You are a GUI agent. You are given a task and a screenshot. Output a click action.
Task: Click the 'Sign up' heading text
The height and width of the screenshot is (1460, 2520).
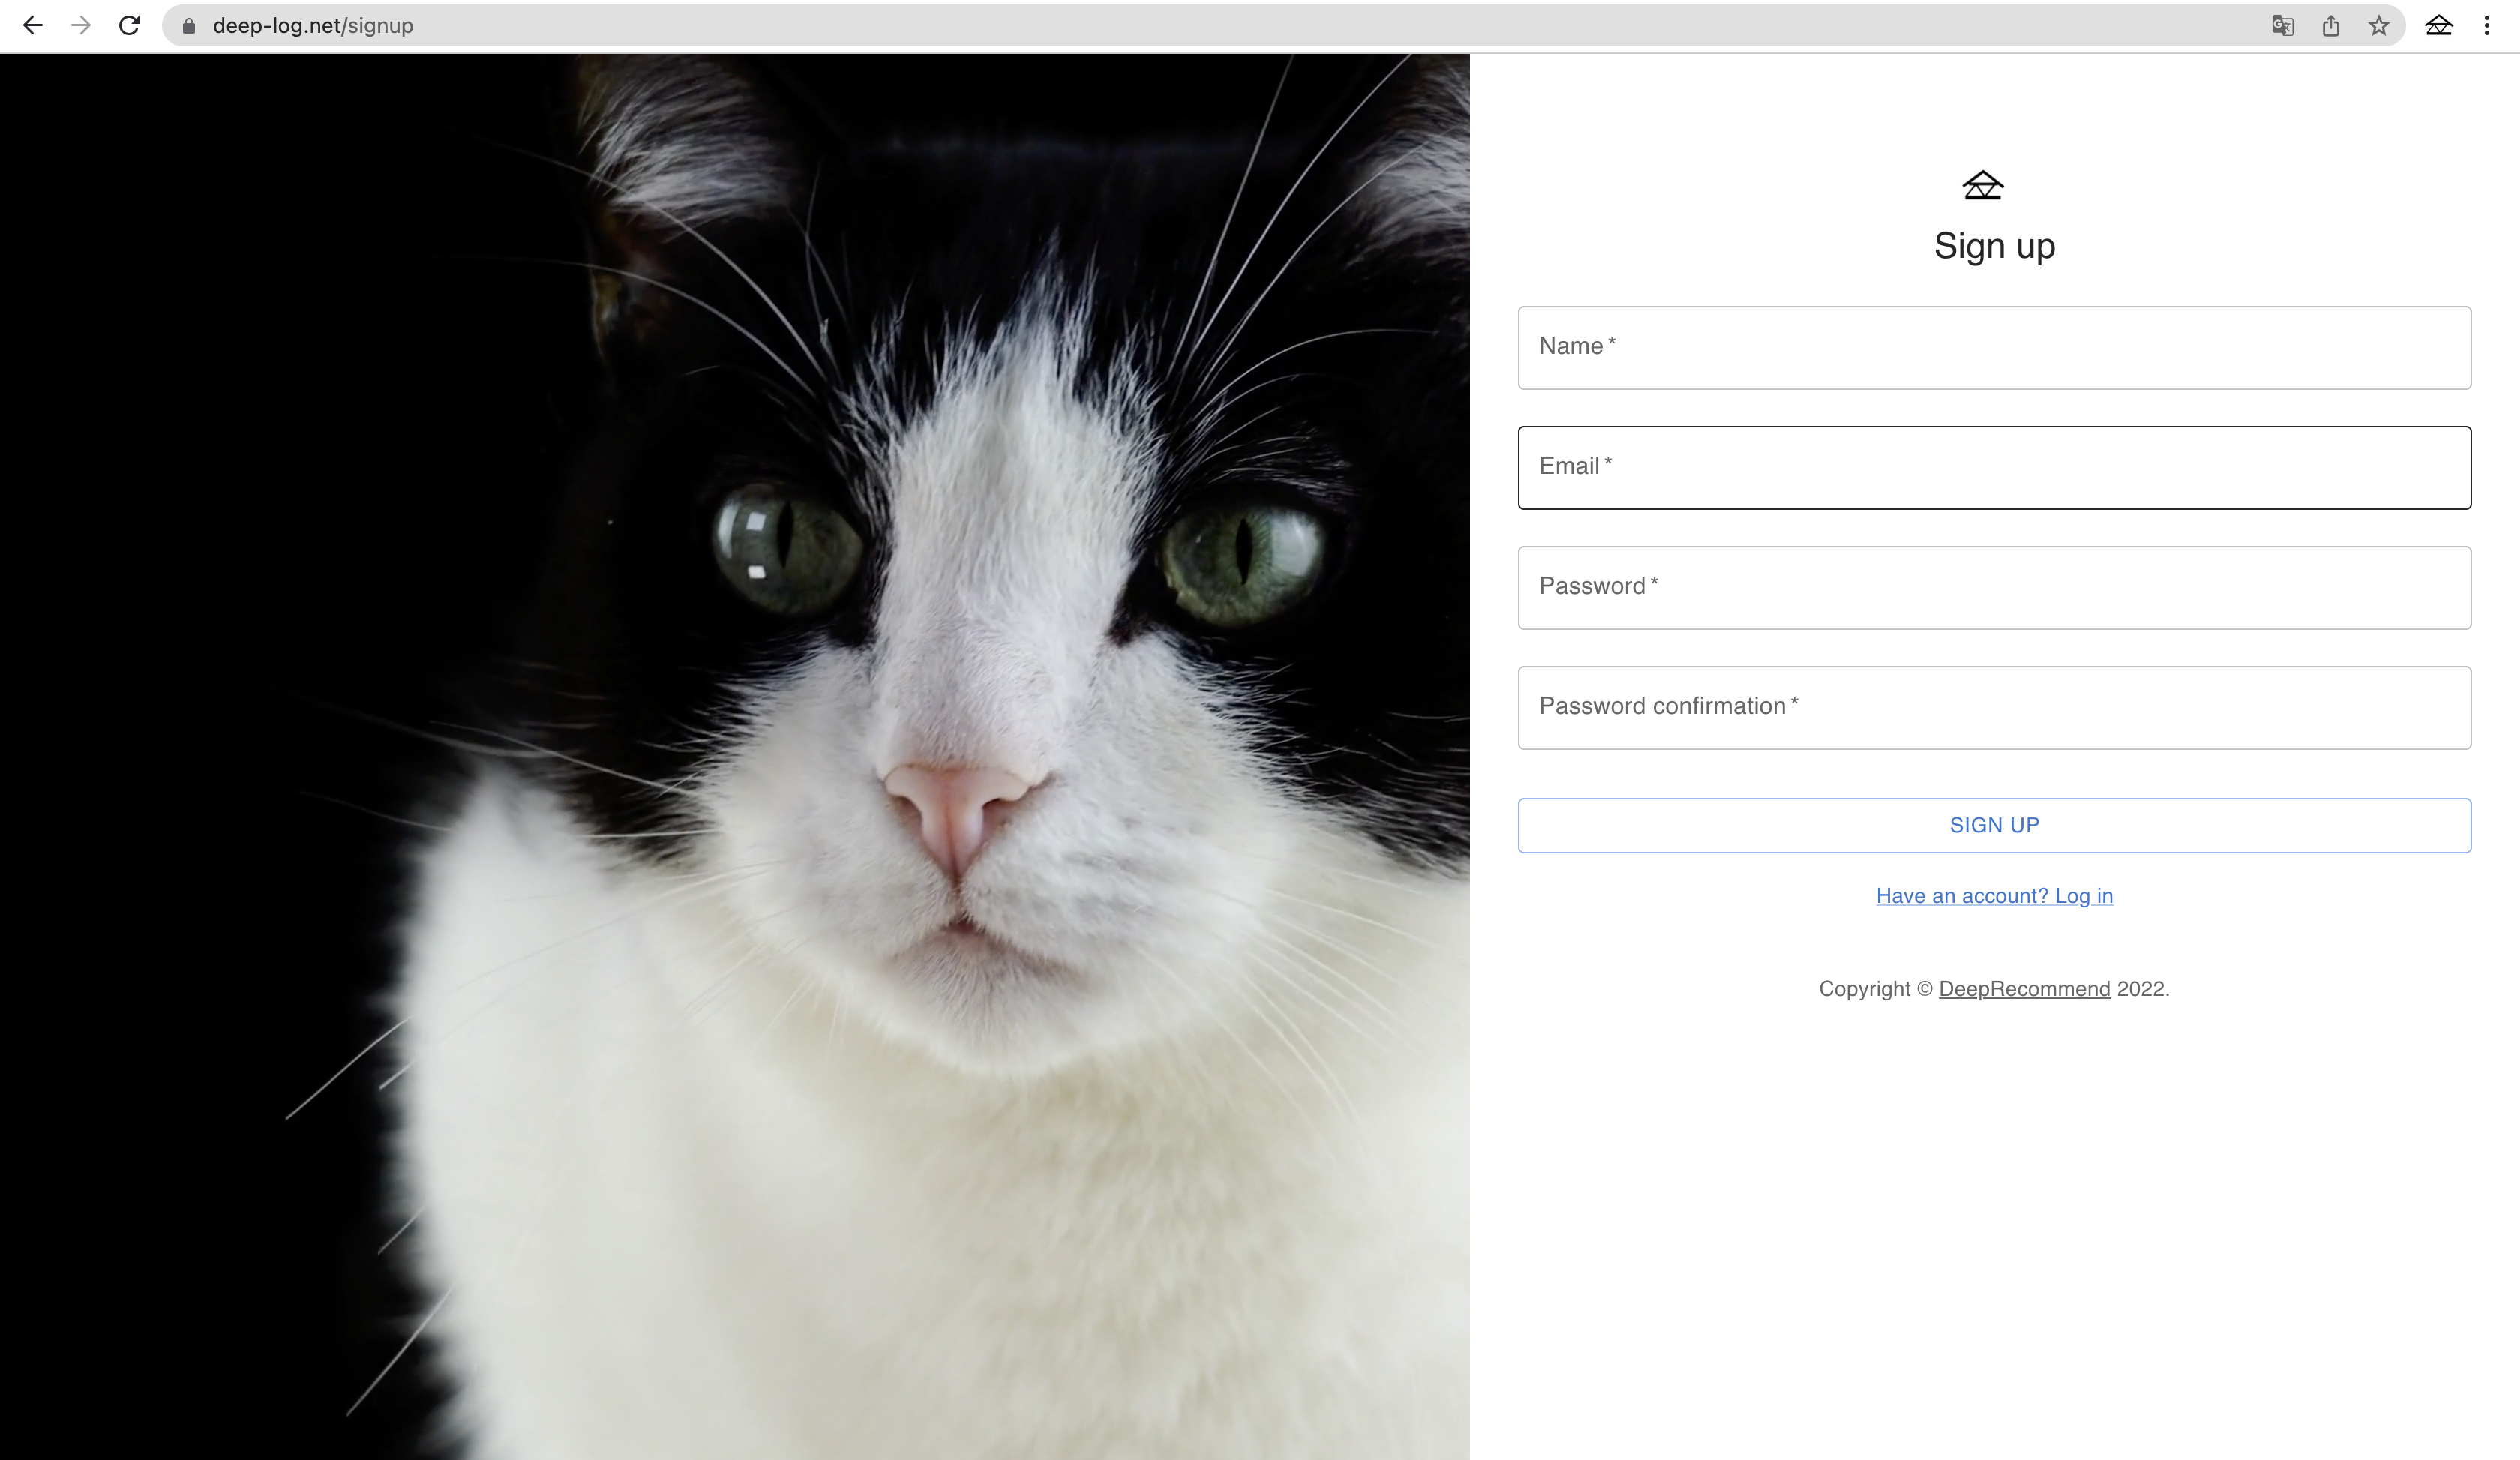(1994, 246)
